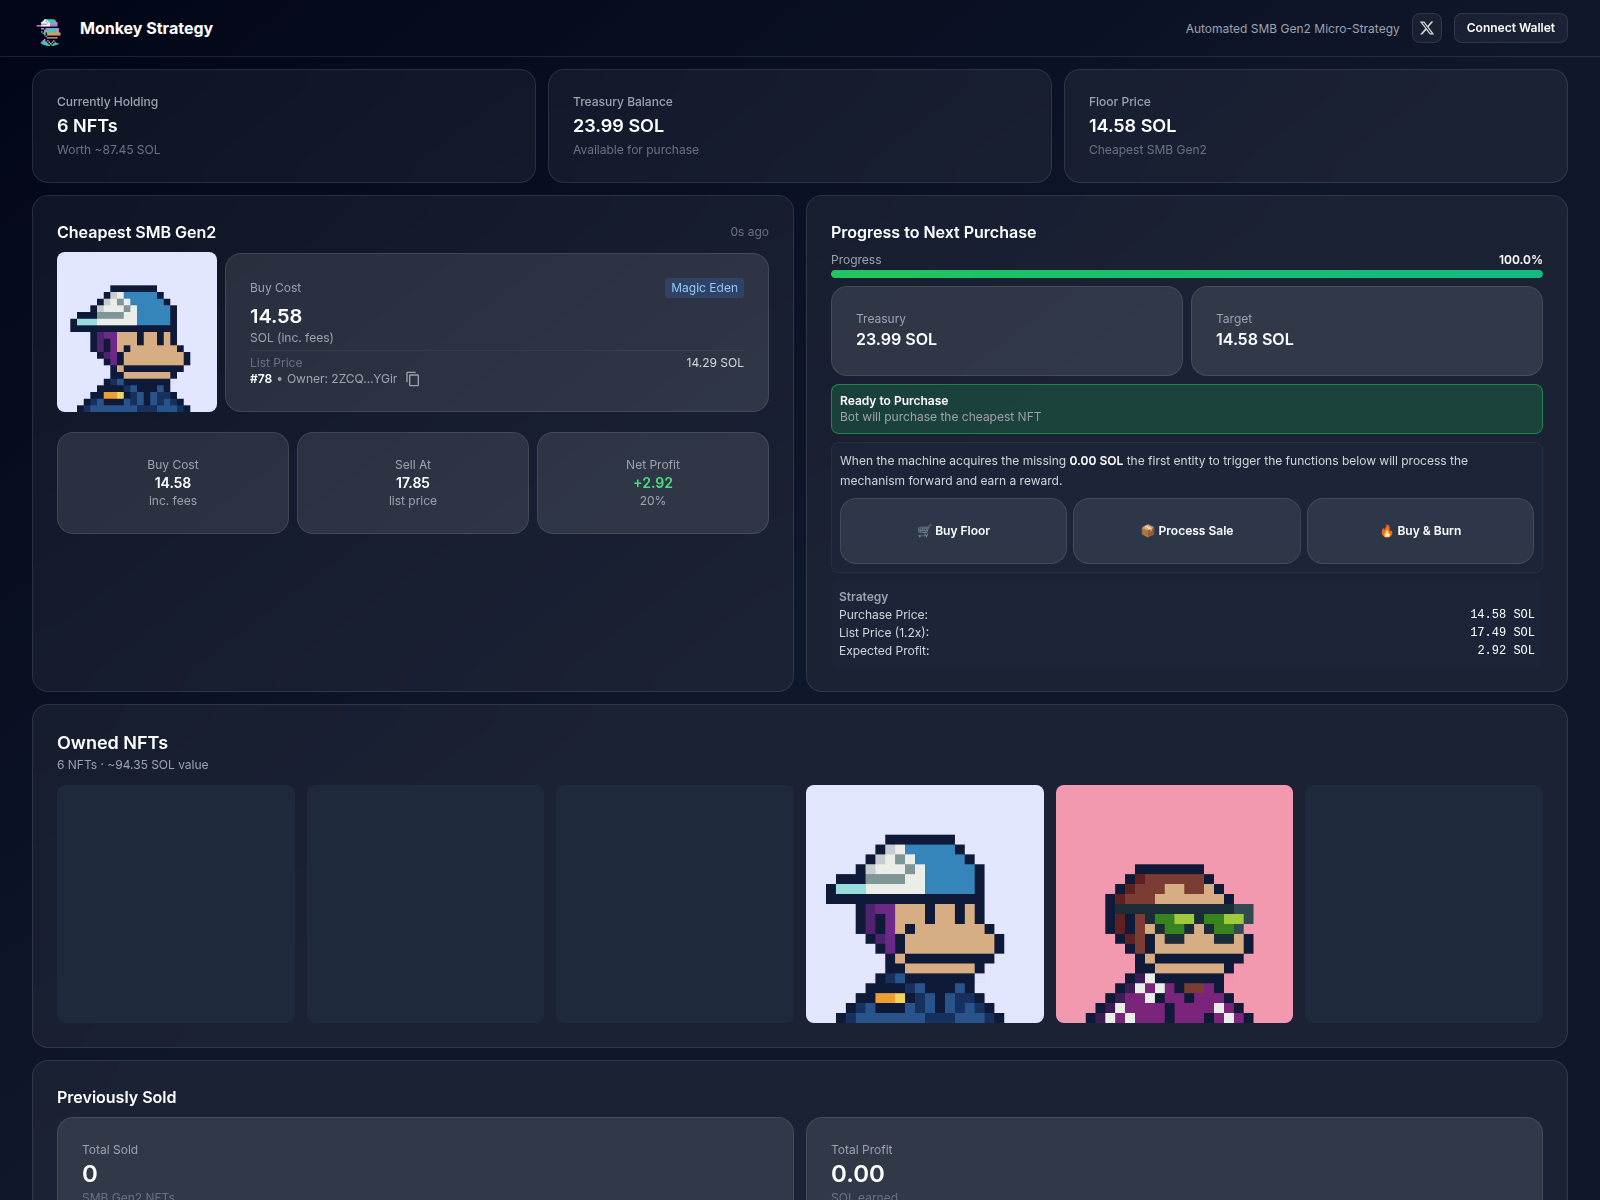Activate the Buy & Burn function

[1420, 531]
